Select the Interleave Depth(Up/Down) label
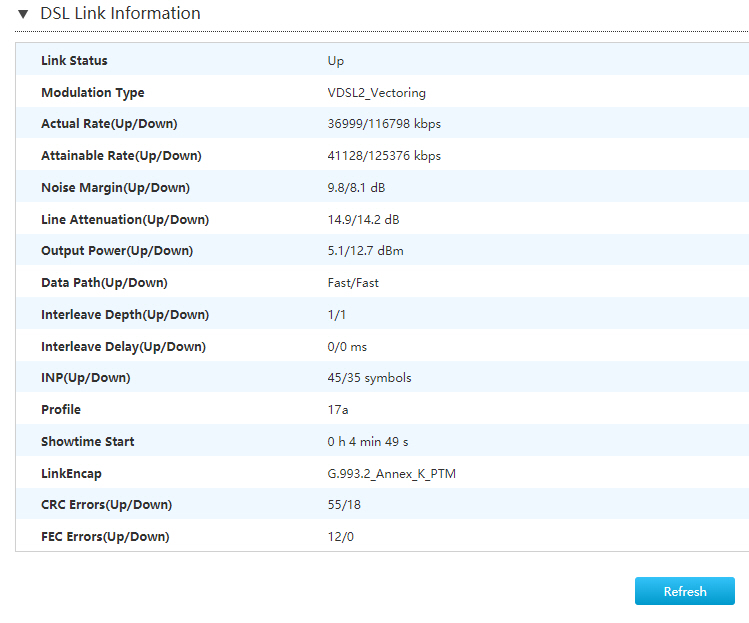The height and width of the screenshot is (623, 749). [x=124, y=315]
